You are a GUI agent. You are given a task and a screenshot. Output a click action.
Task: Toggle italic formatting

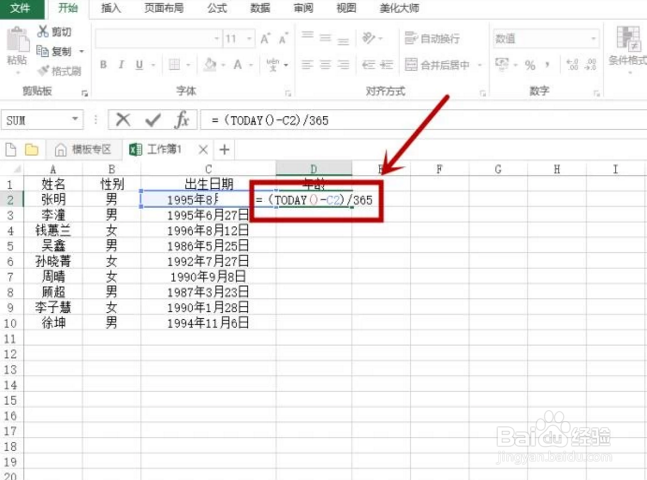(x=121, y=64)
